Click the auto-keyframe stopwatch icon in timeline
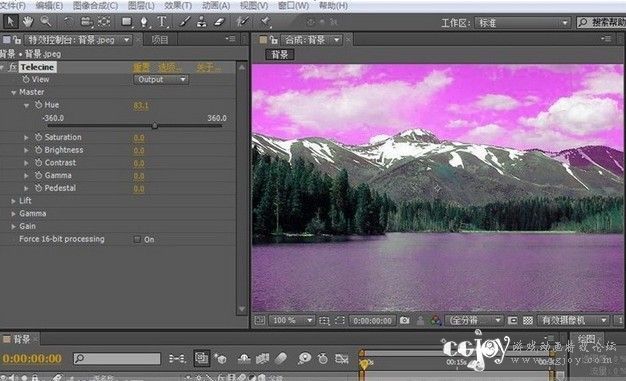 [323, 358]
